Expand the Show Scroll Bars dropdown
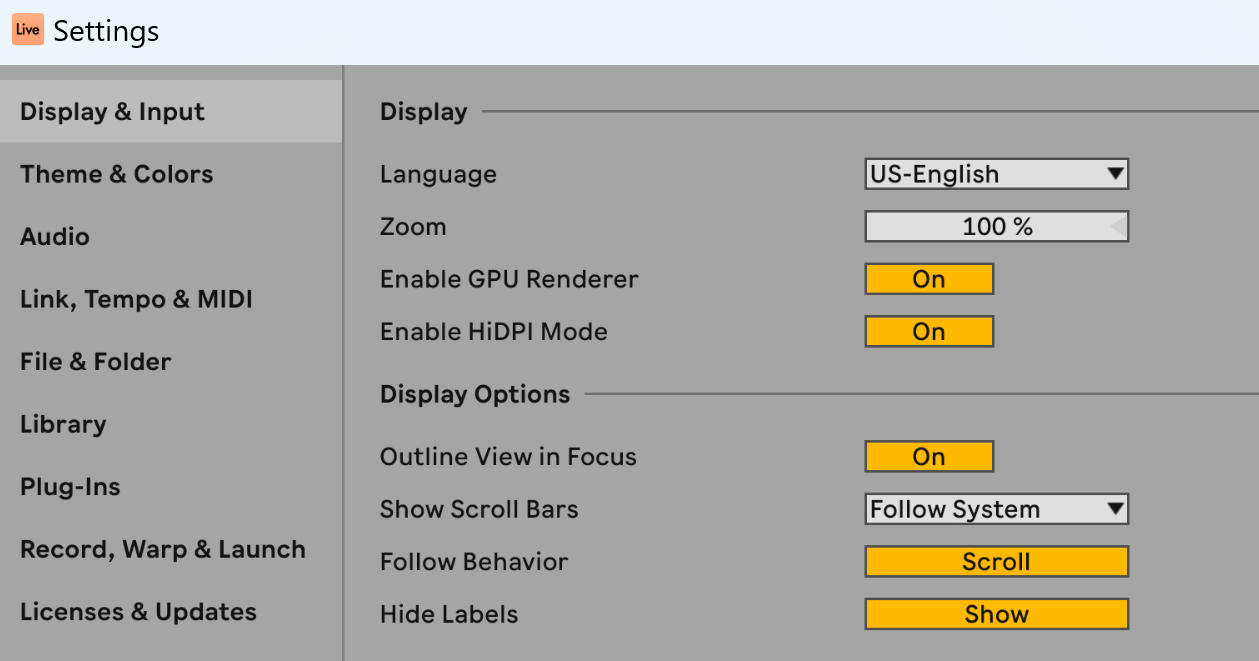1259x661 pixels. [x=995, y=509]
